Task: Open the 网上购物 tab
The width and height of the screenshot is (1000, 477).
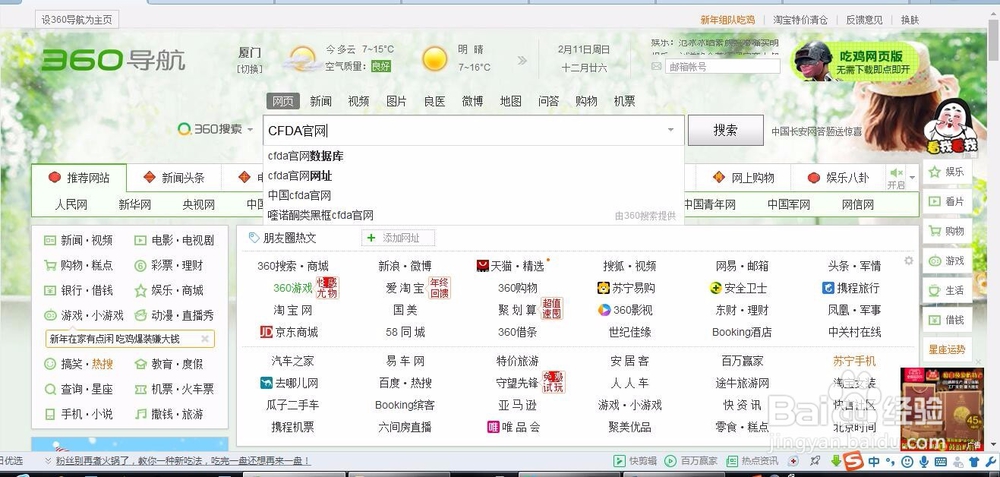Action: coord(743,177)
